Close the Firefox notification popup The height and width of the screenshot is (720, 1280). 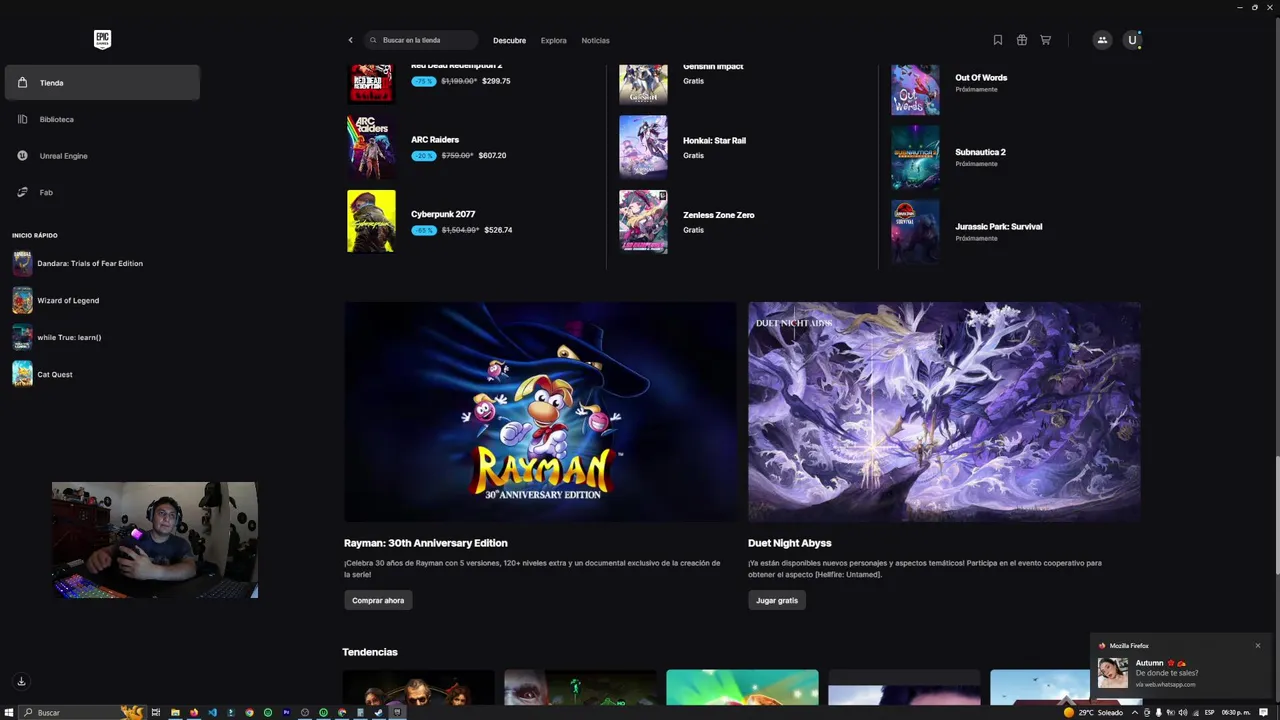click(1258, 645)
